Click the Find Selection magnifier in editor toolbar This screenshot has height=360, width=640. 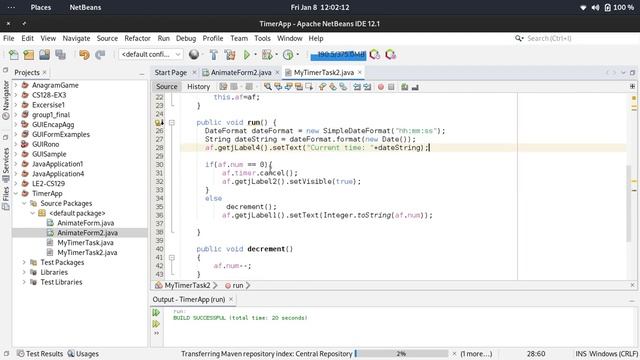click(x=267, y=87)
